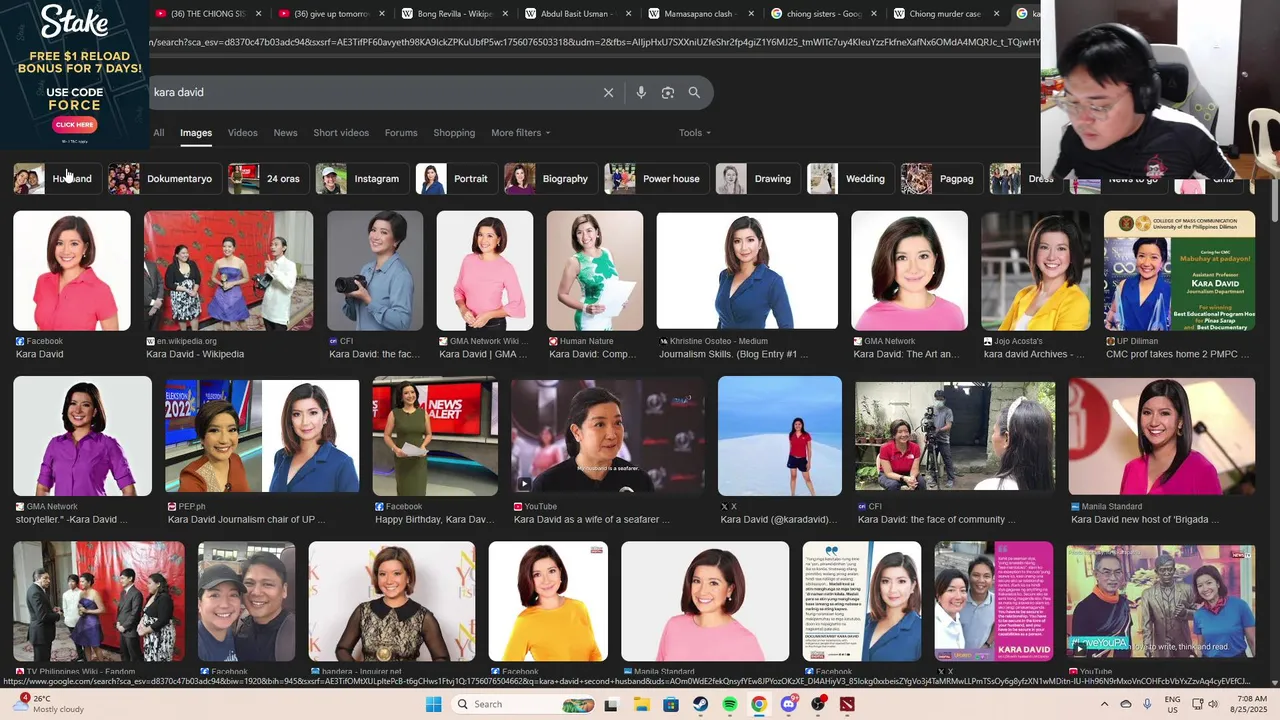Image resolution: width=1280 pixels, height=720 pixels.
Task: Open 'Kara David (@karadavid)' X link
Action: tap(779, 520)
